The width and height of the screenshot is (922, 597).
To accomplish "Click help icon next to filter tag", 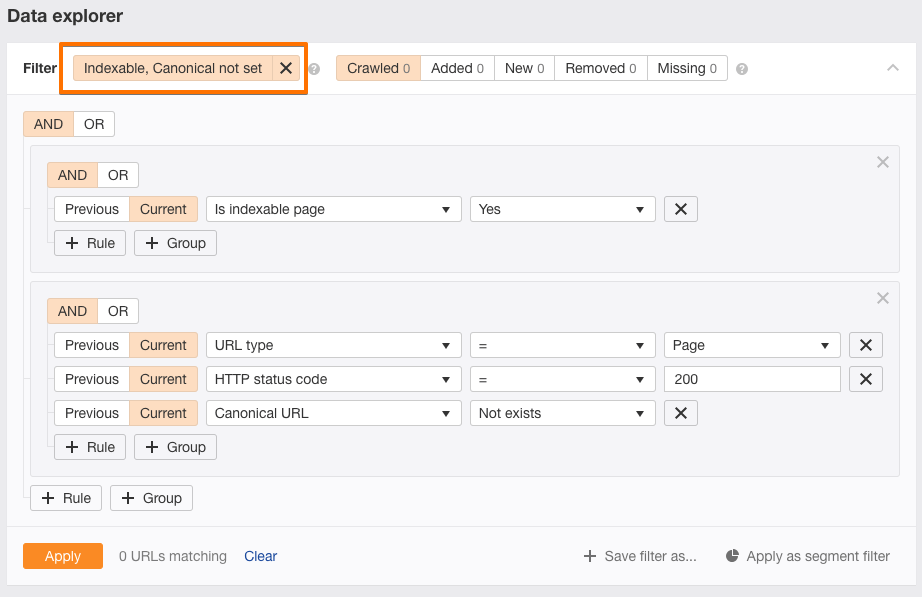I will click(314, 69).
